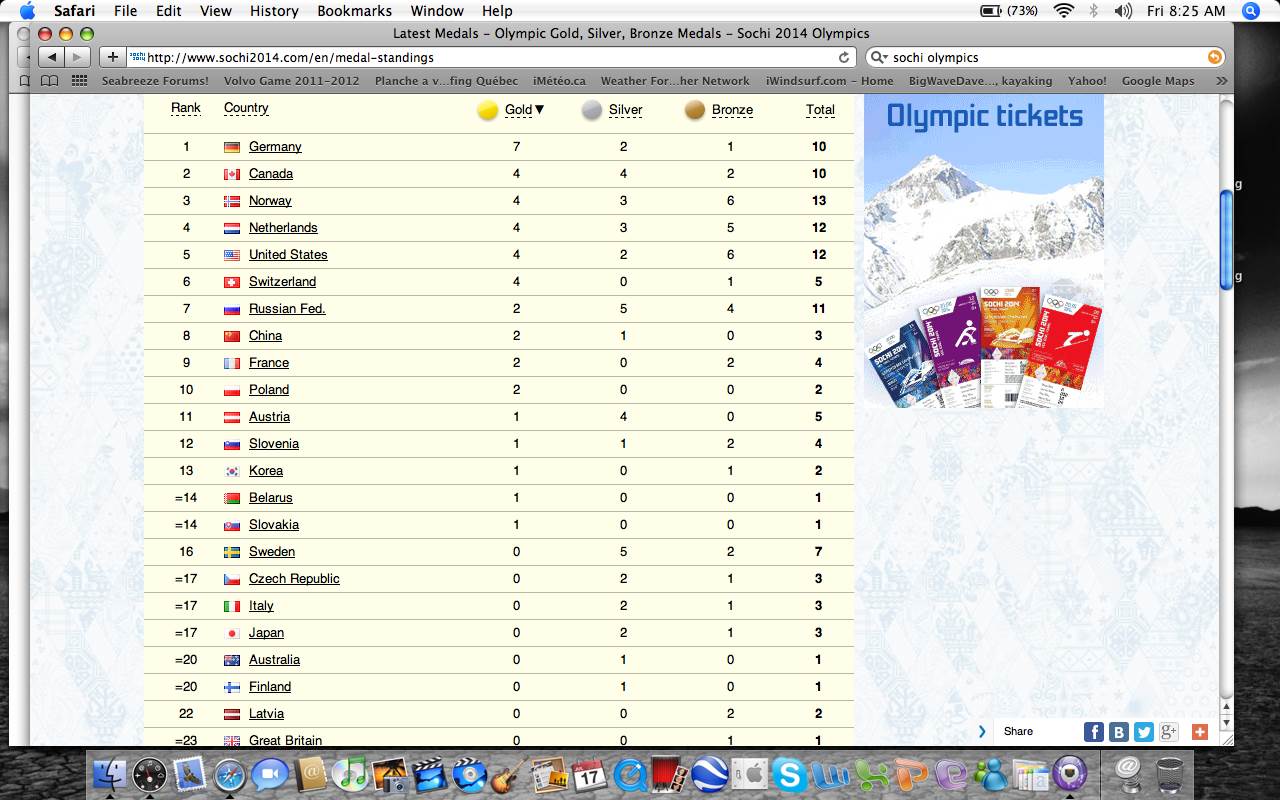
Task: Click the Olympic tickets banner
Action: coord(984,250)
